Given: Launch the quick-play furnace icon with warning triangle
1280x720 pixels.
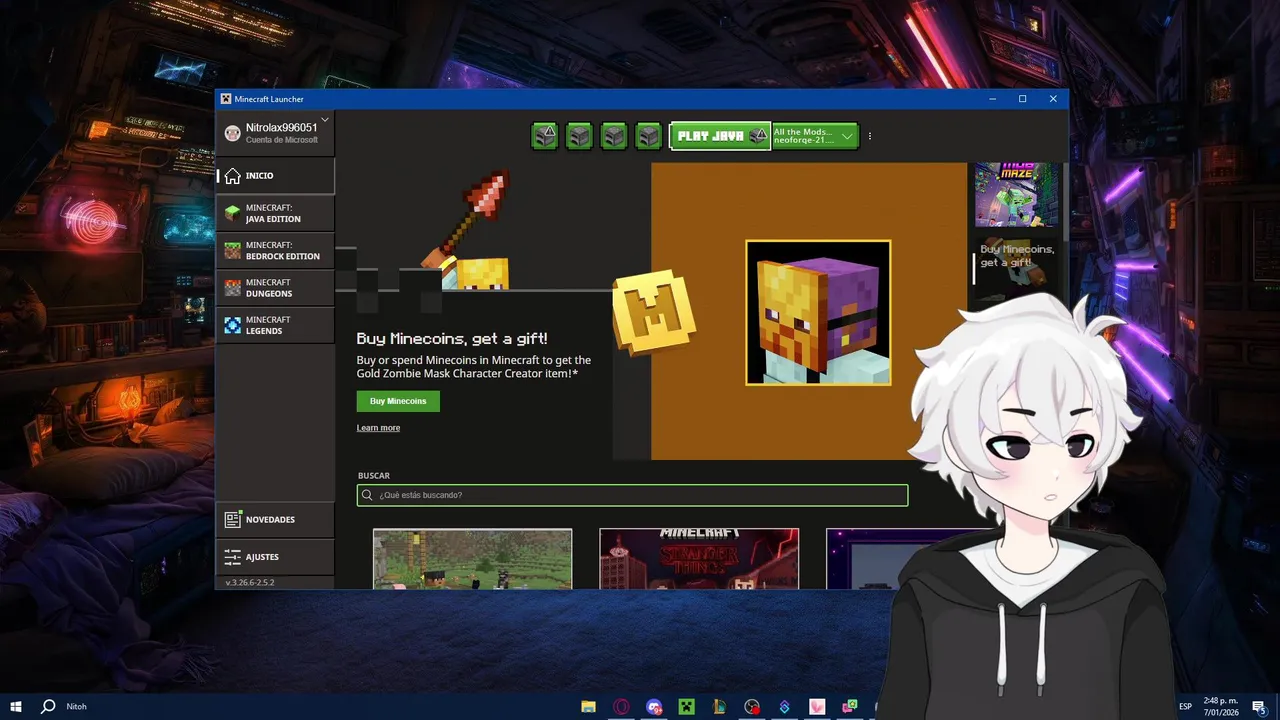Looking at the screenshot, I should pos(545,136).
